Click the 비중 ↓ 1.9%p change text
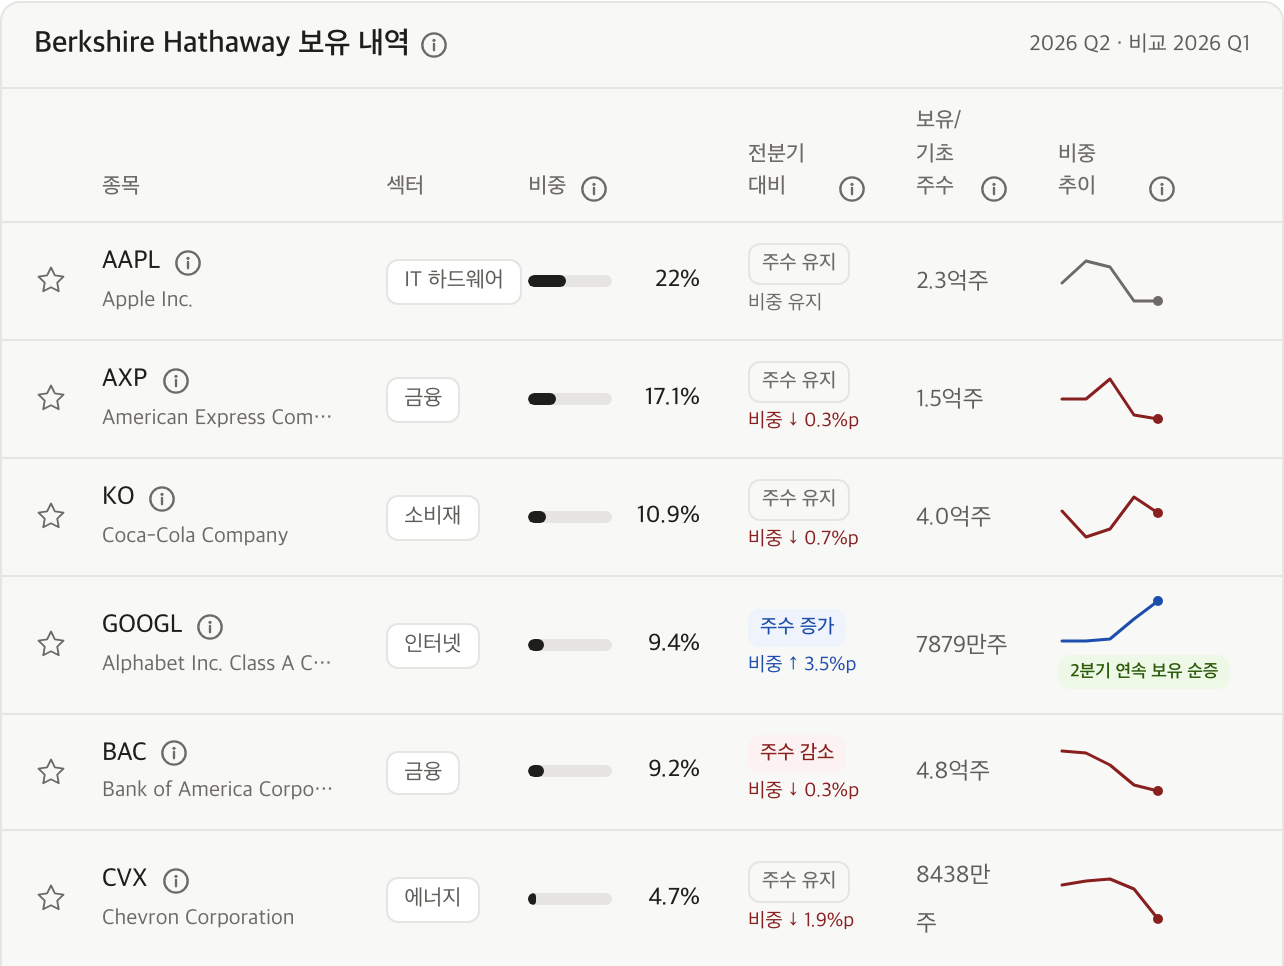1284x966 pixels. (801, 919)
